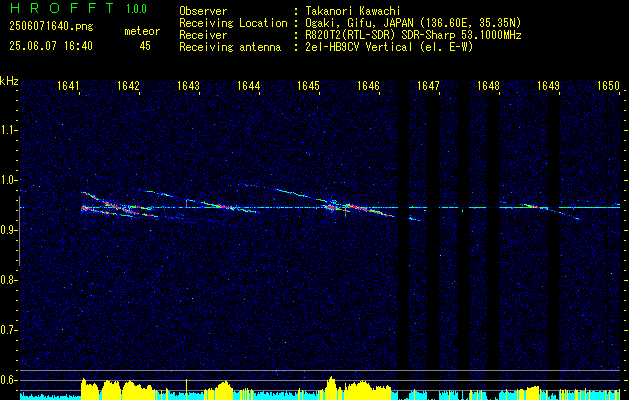
Task: Click the gray vertical frequency range bar
Action: 19,231
